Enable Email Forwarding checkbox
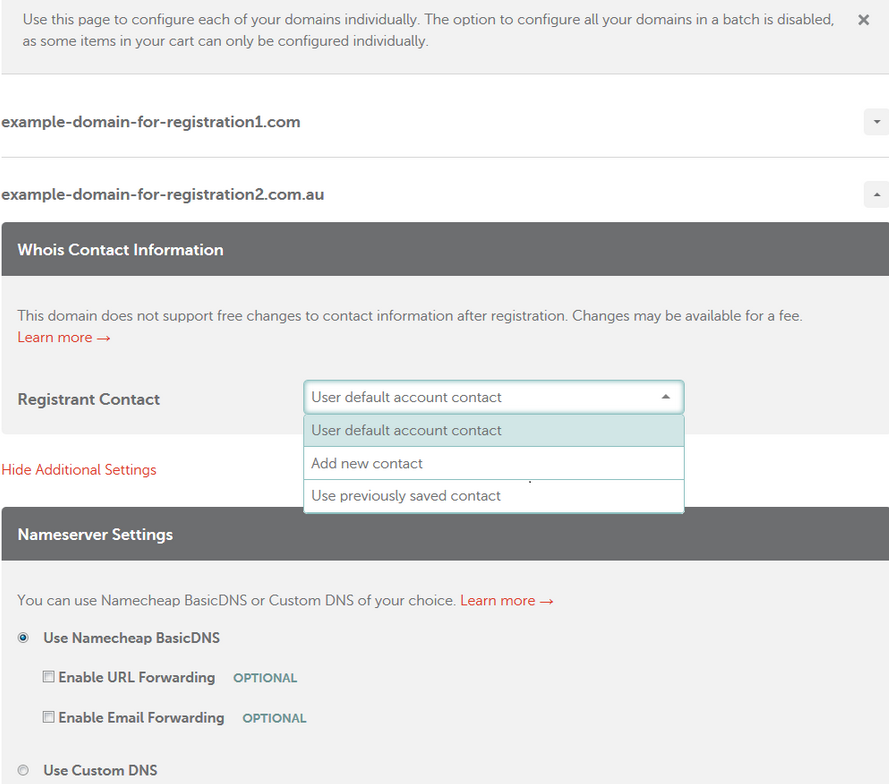Image resolution: width=889 pixels, height=784 pixels. coord(48,717)
